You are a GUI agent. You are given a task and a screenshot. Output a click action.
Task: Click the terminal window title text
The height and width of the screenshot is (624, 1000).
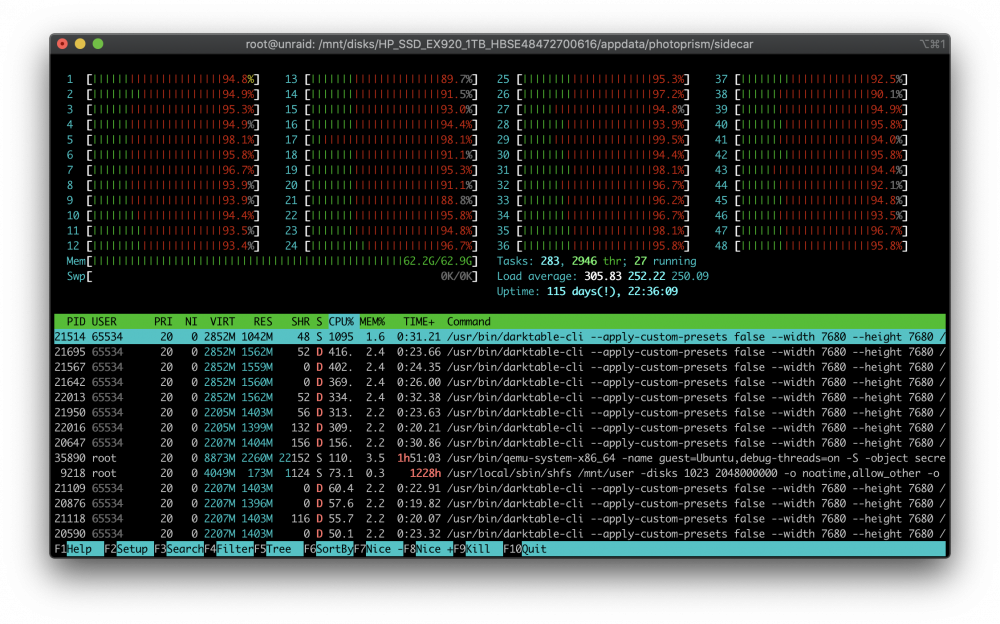coord(499,44)
